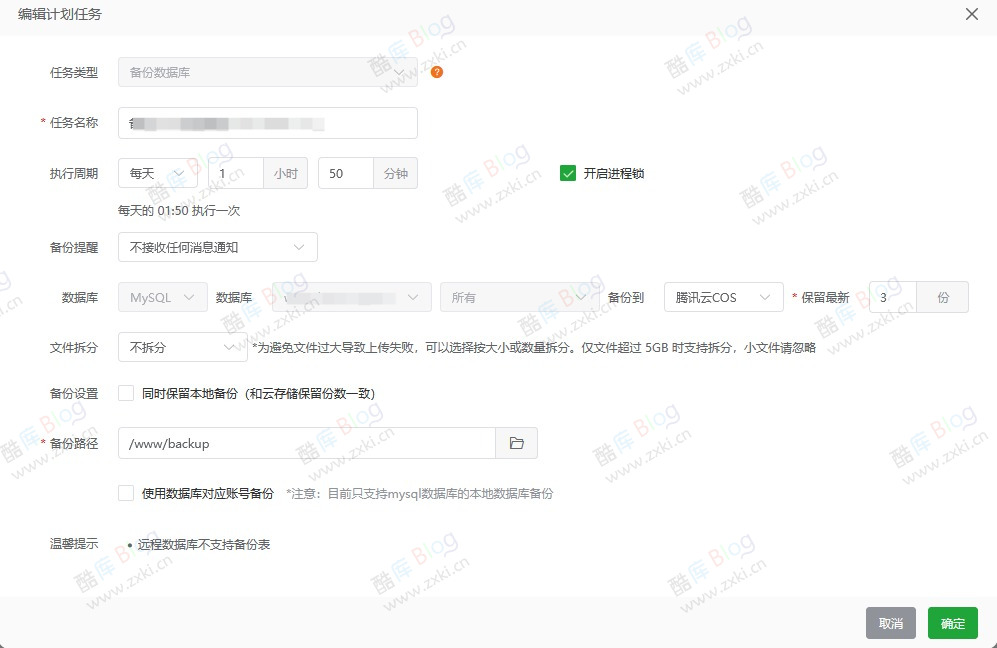
Task: Click the /www/backup path field
Action: coord(300,443)
